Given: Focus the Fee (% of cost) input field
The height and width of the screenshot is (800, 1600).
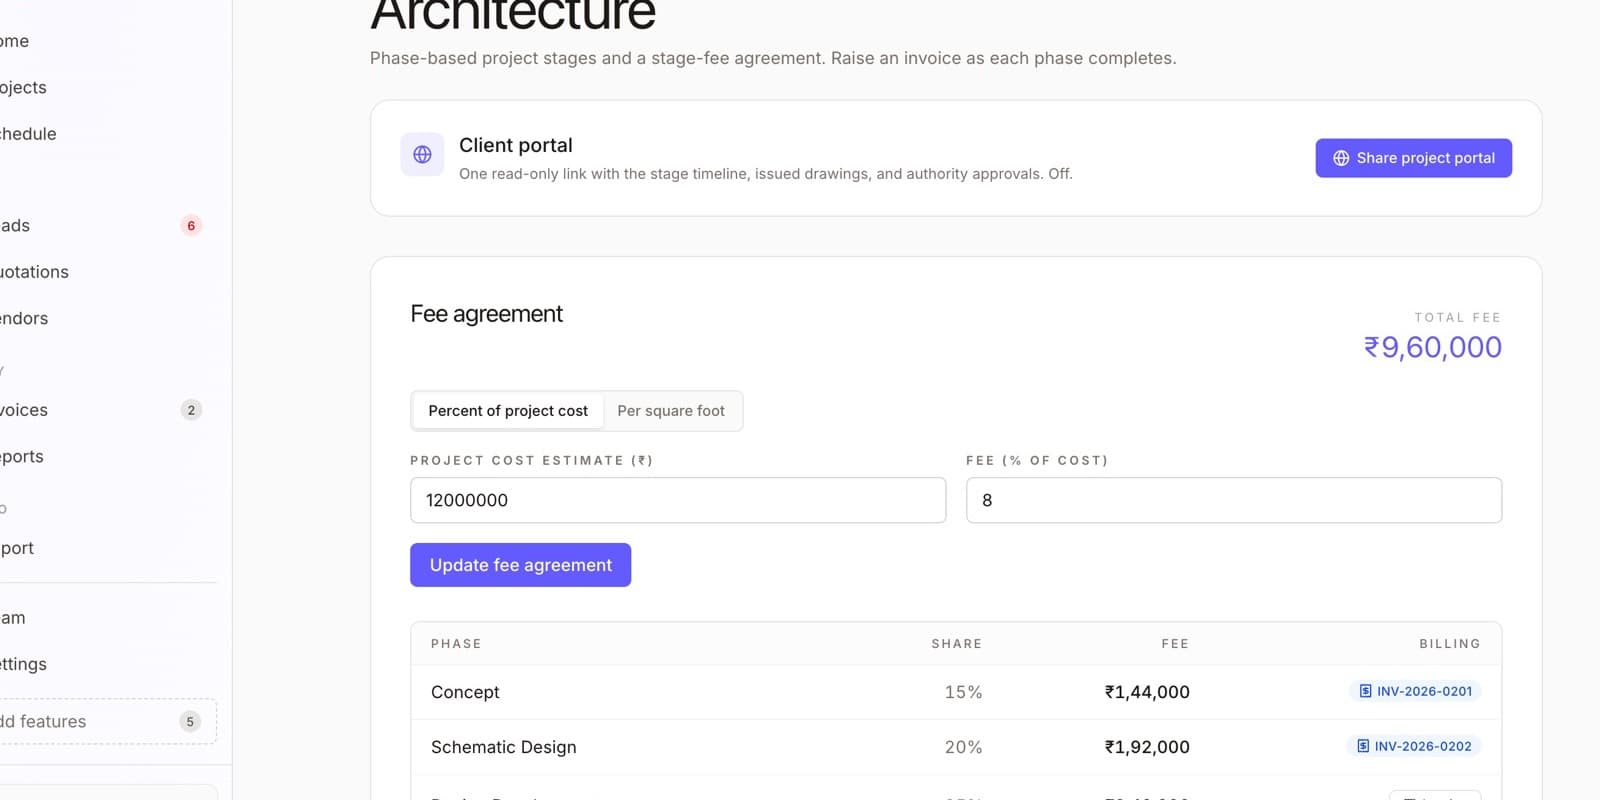Looking at the screenshot, I should (1234, 500).
